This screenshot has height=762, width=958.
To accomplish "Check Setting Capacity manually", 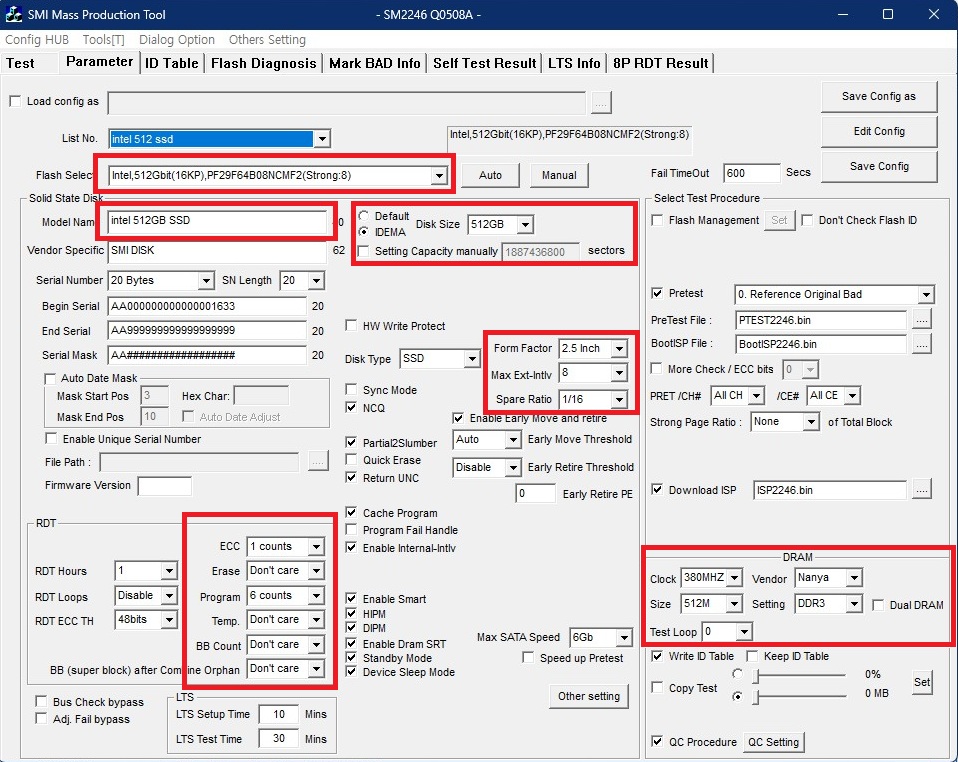I will [x=364, y=251].
